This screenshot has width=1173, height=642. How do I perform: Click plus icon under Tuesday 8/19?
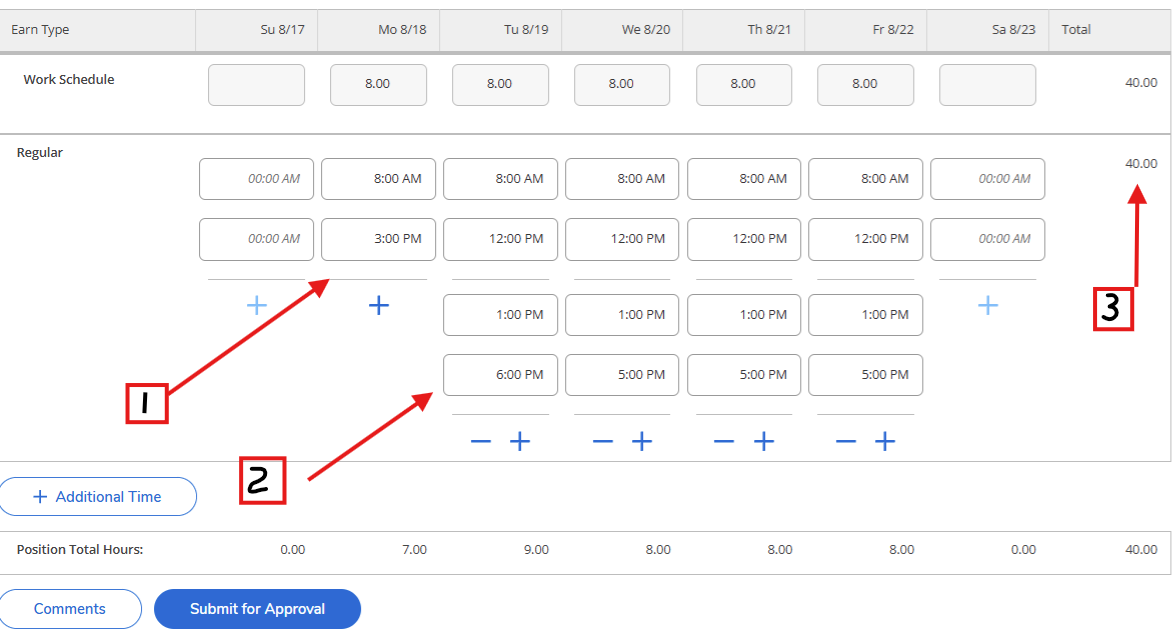point(520,441)
